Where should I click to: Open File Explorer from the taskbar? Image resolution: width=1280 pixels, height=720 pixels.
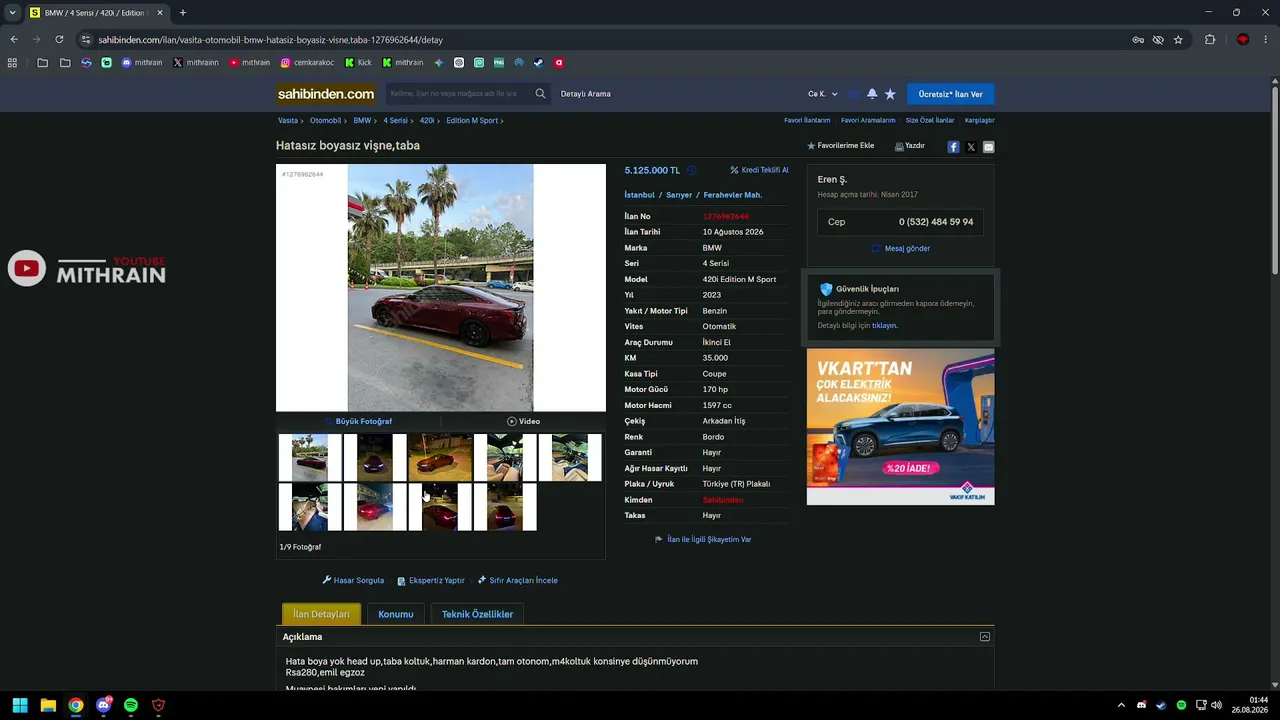click(47, 705)
